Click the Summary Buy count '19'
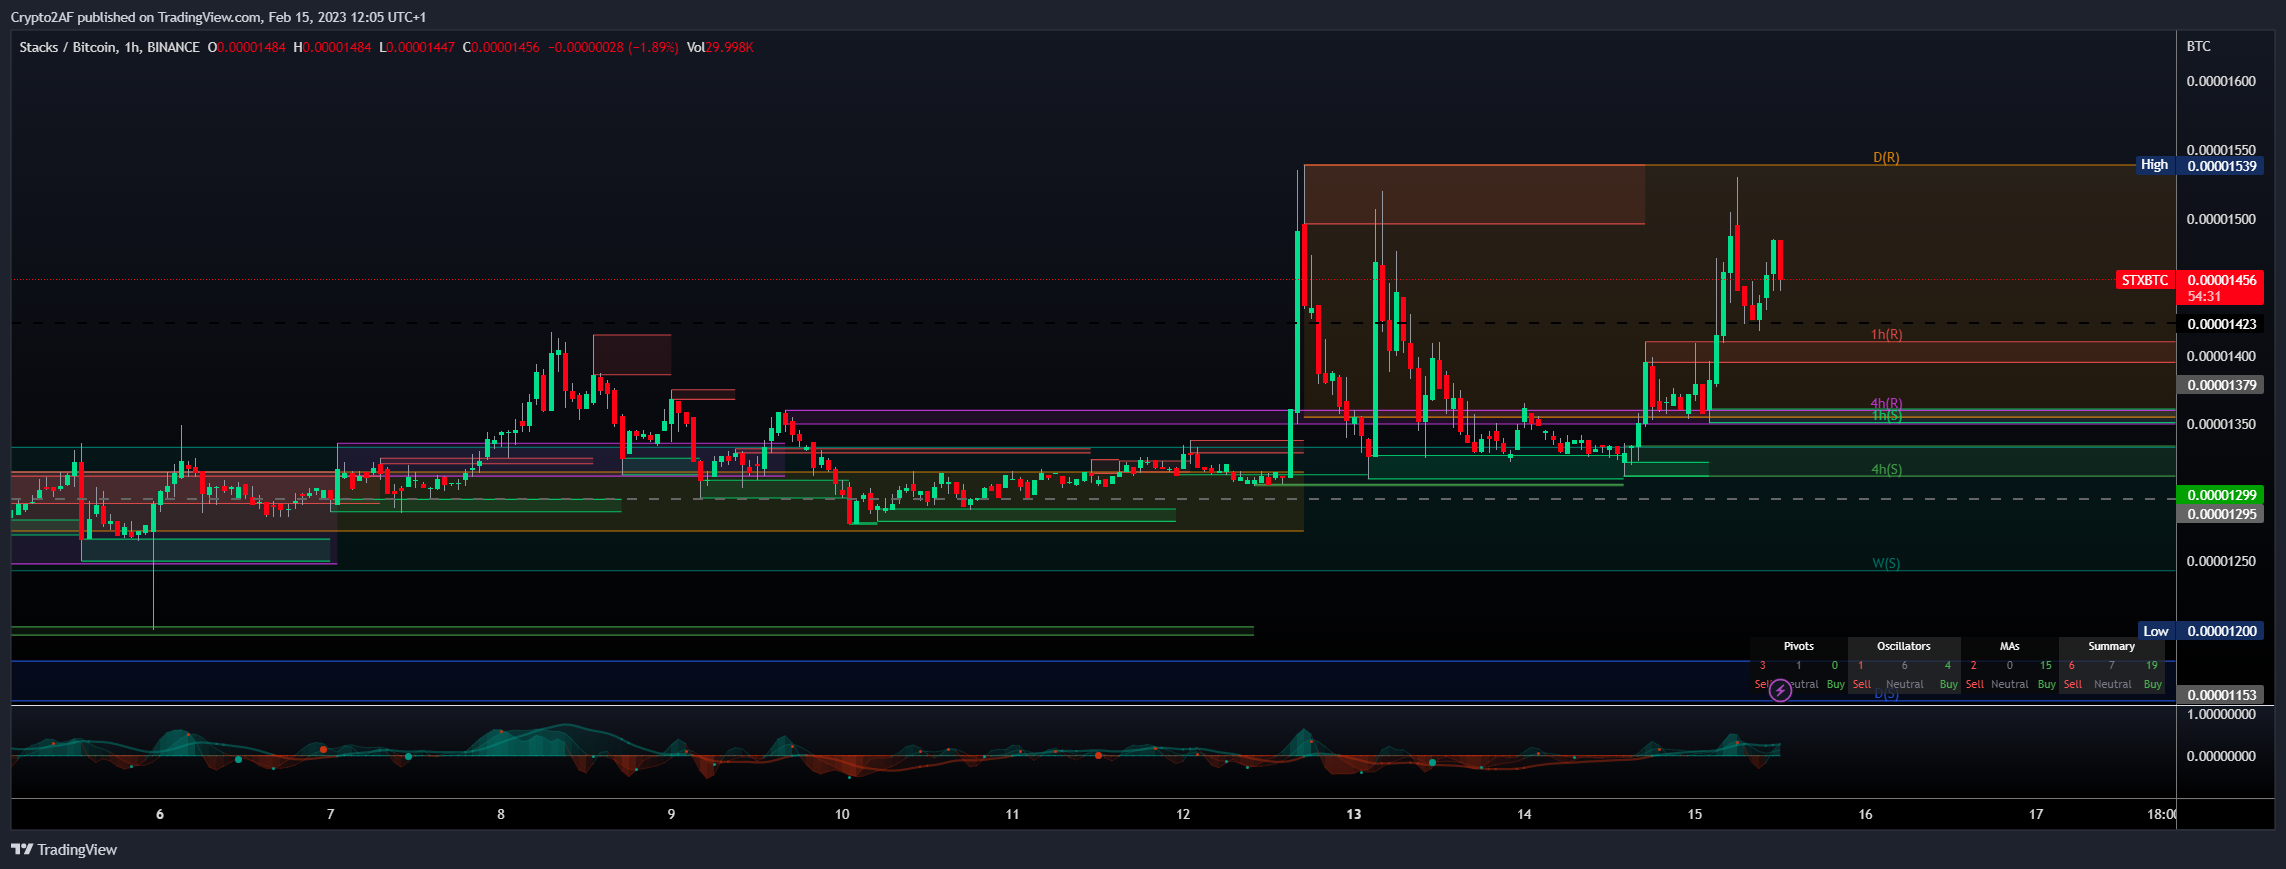Viewport: 2286px width, 869px height. pos(2152,665)
